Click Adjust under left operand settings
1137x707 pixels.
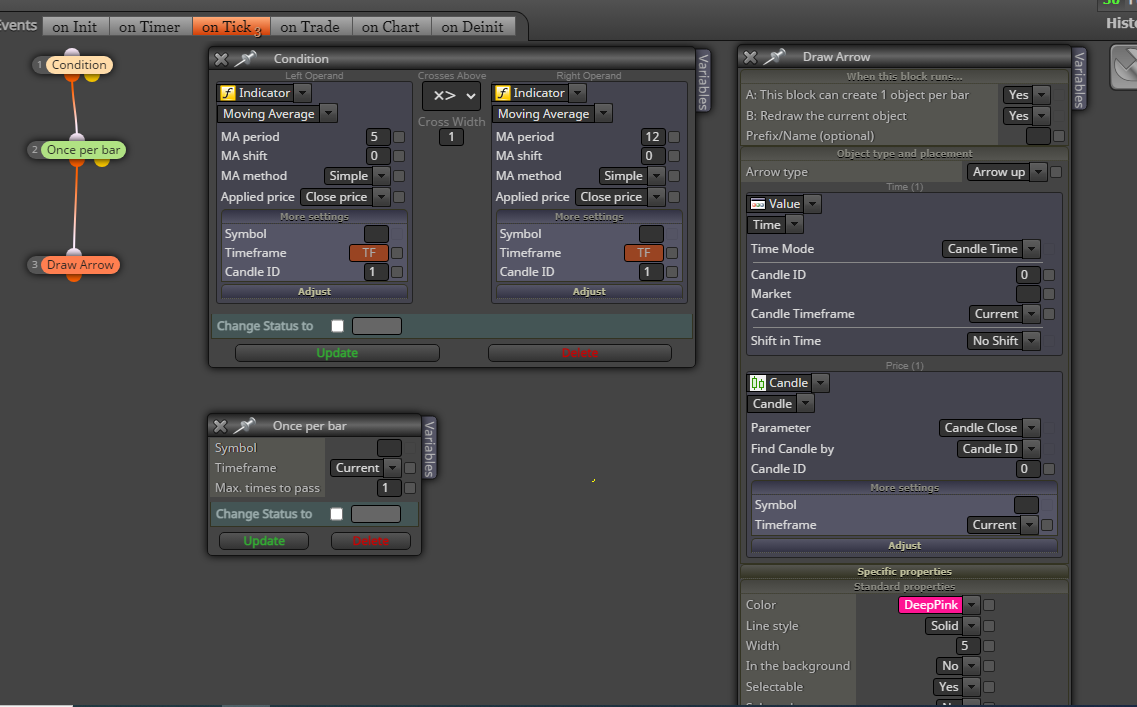tap(314, 292)
